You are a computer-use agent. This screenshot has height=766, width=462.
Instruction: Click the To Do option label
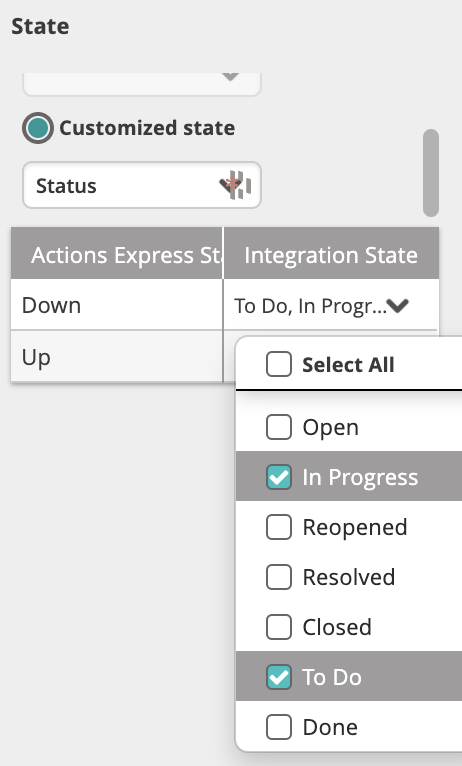click(x=332, y=677)
